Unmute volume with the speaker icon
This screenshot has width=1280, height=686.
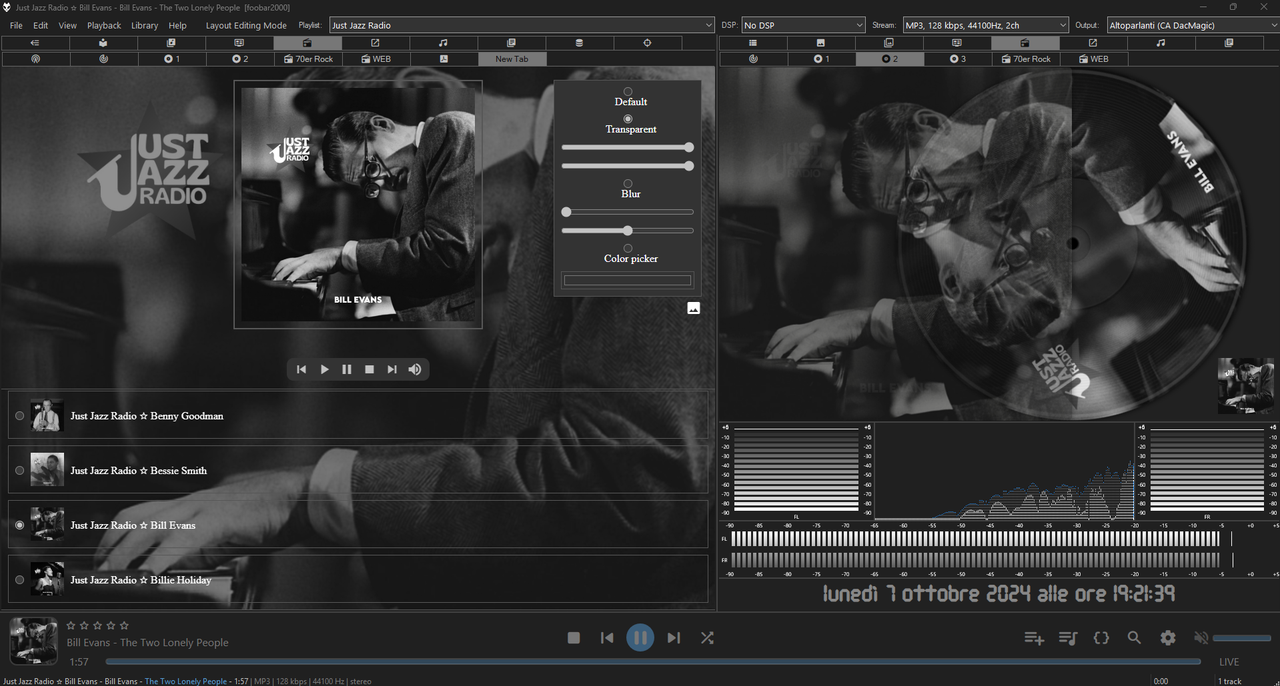click(x=1201, y=638)
